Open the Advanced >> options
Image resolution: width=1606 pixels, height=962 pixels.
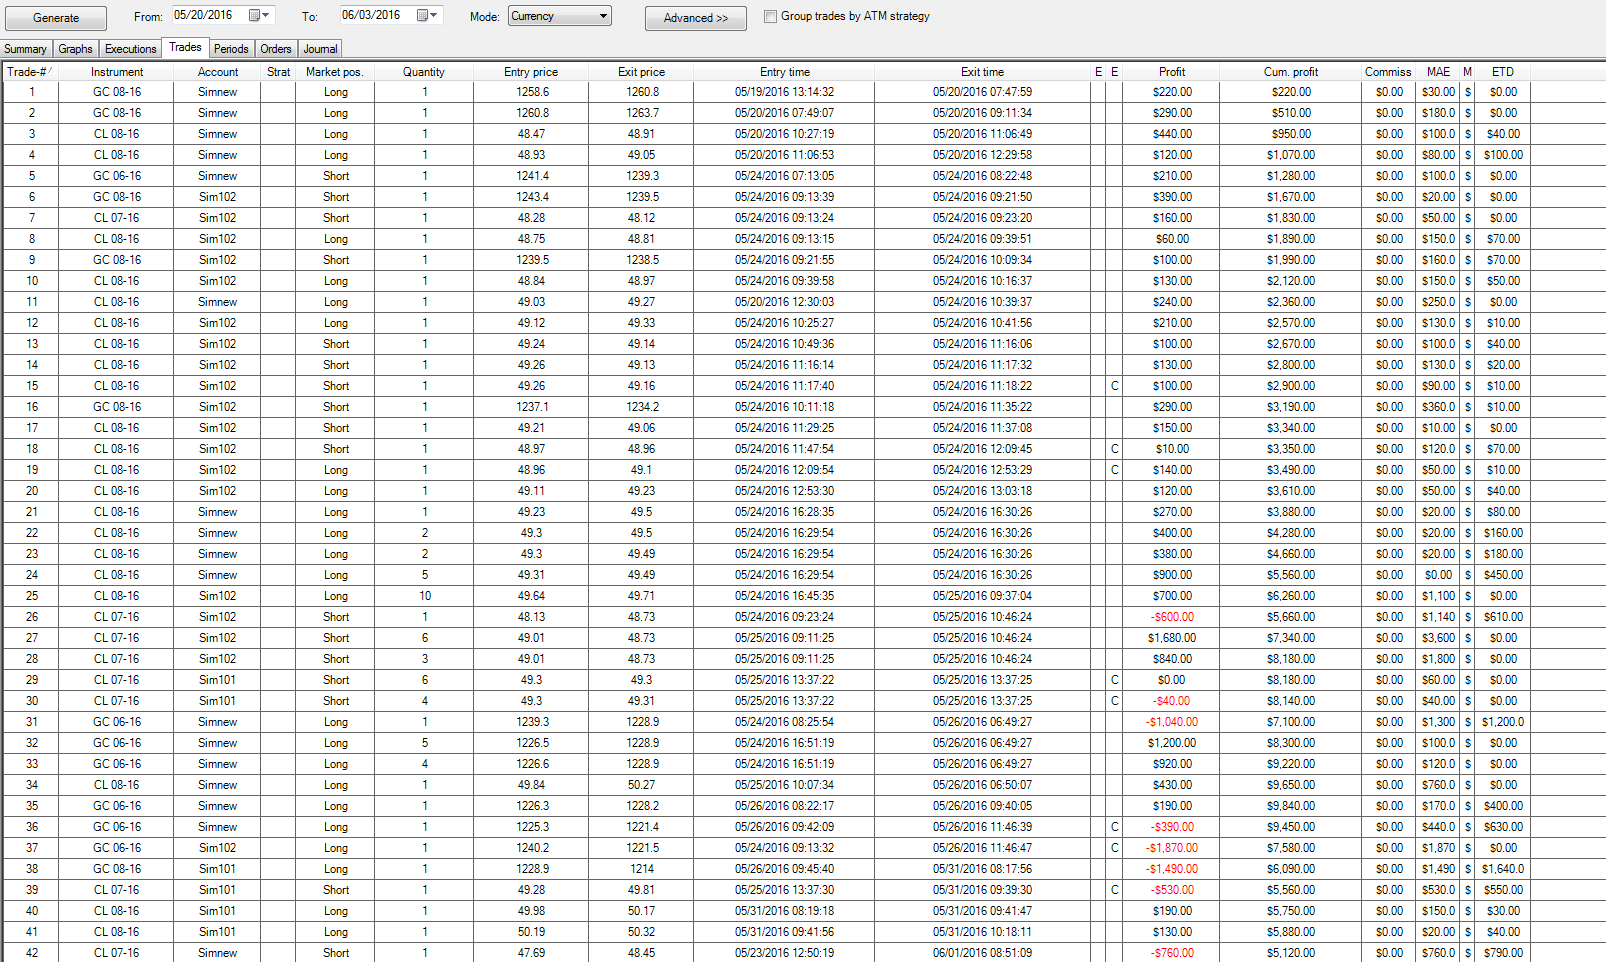tap(696, 18)
